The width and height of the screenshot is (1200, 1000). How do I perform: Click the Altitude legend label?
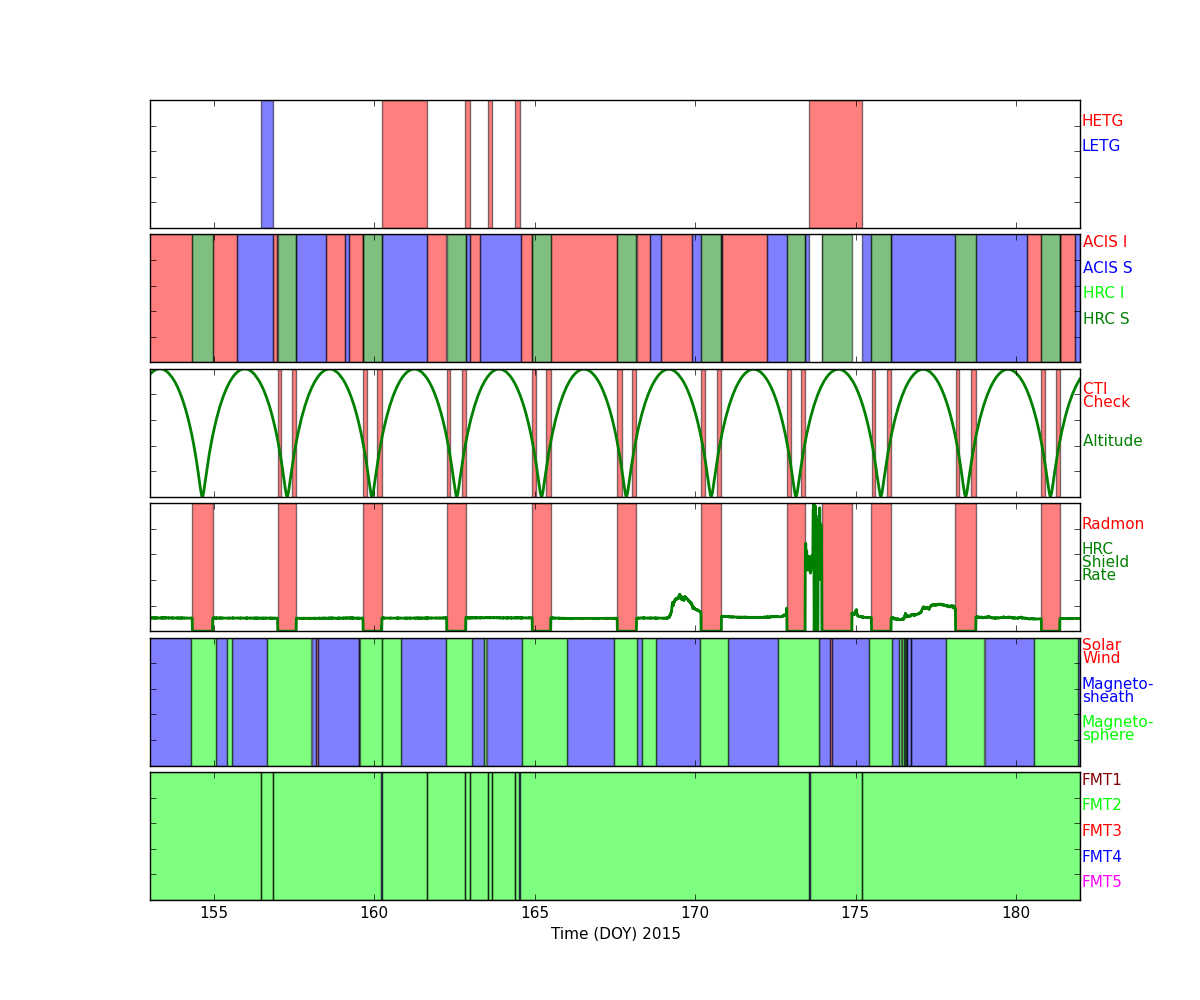[x=1112, y=441]
